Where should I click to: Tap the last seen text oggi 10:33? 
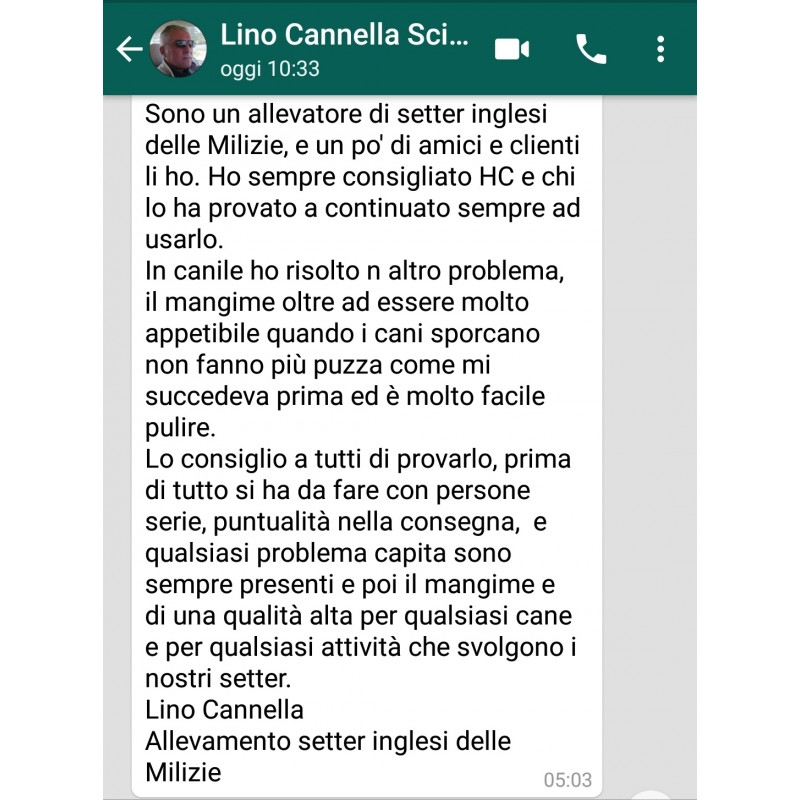click(x=270, y=69)
